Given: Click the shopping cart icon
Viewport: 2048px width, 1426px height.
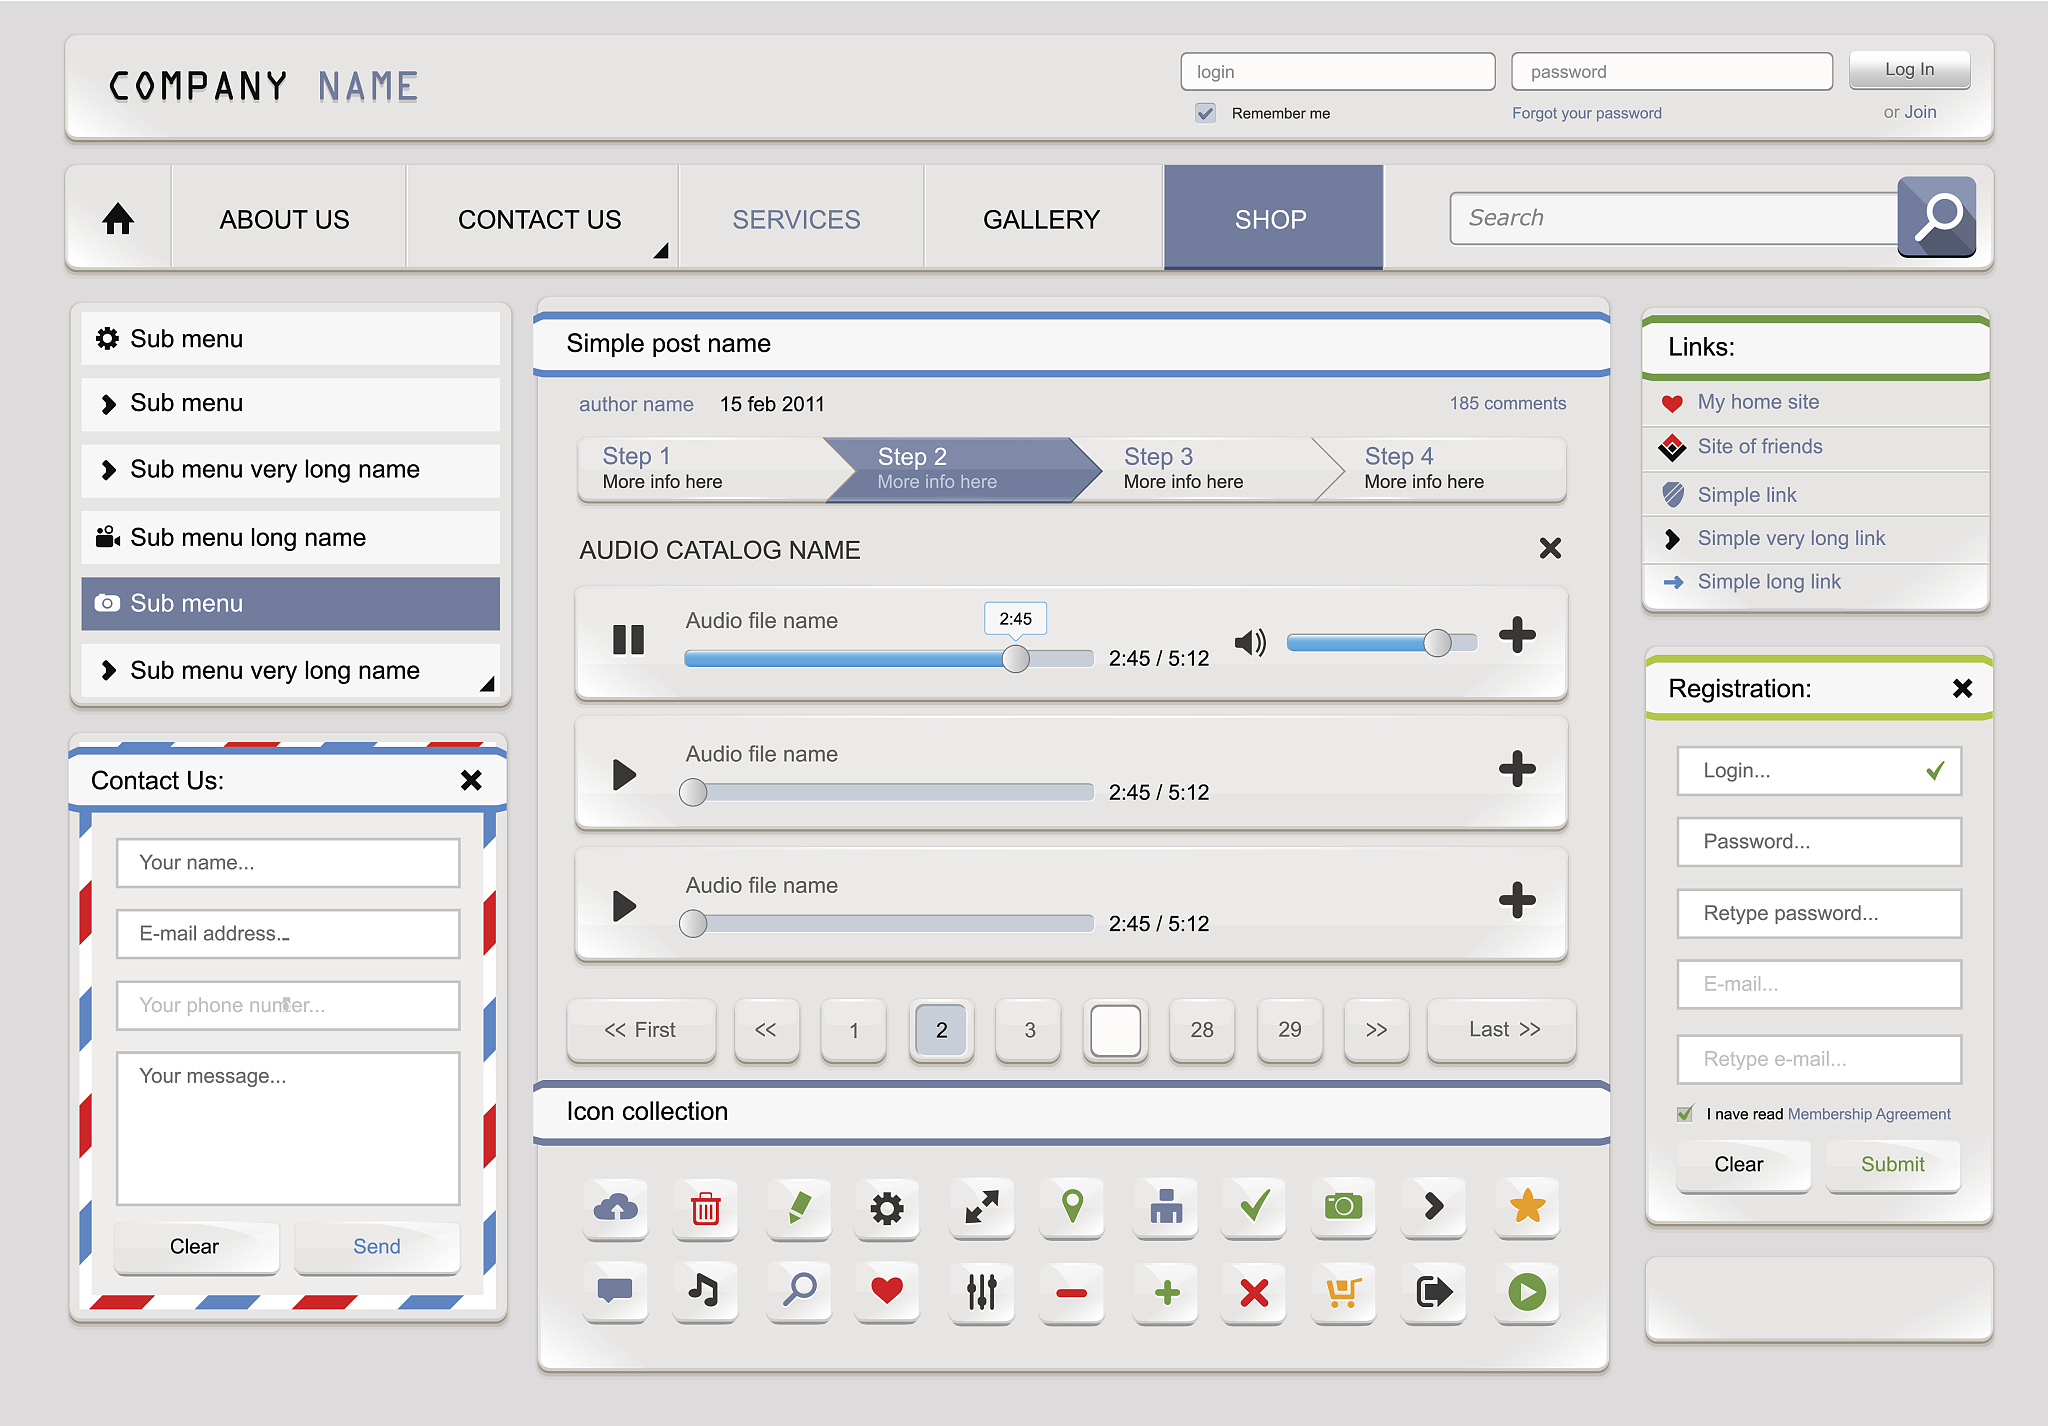Looking at the screenshot, I should coord(1343,1293).
